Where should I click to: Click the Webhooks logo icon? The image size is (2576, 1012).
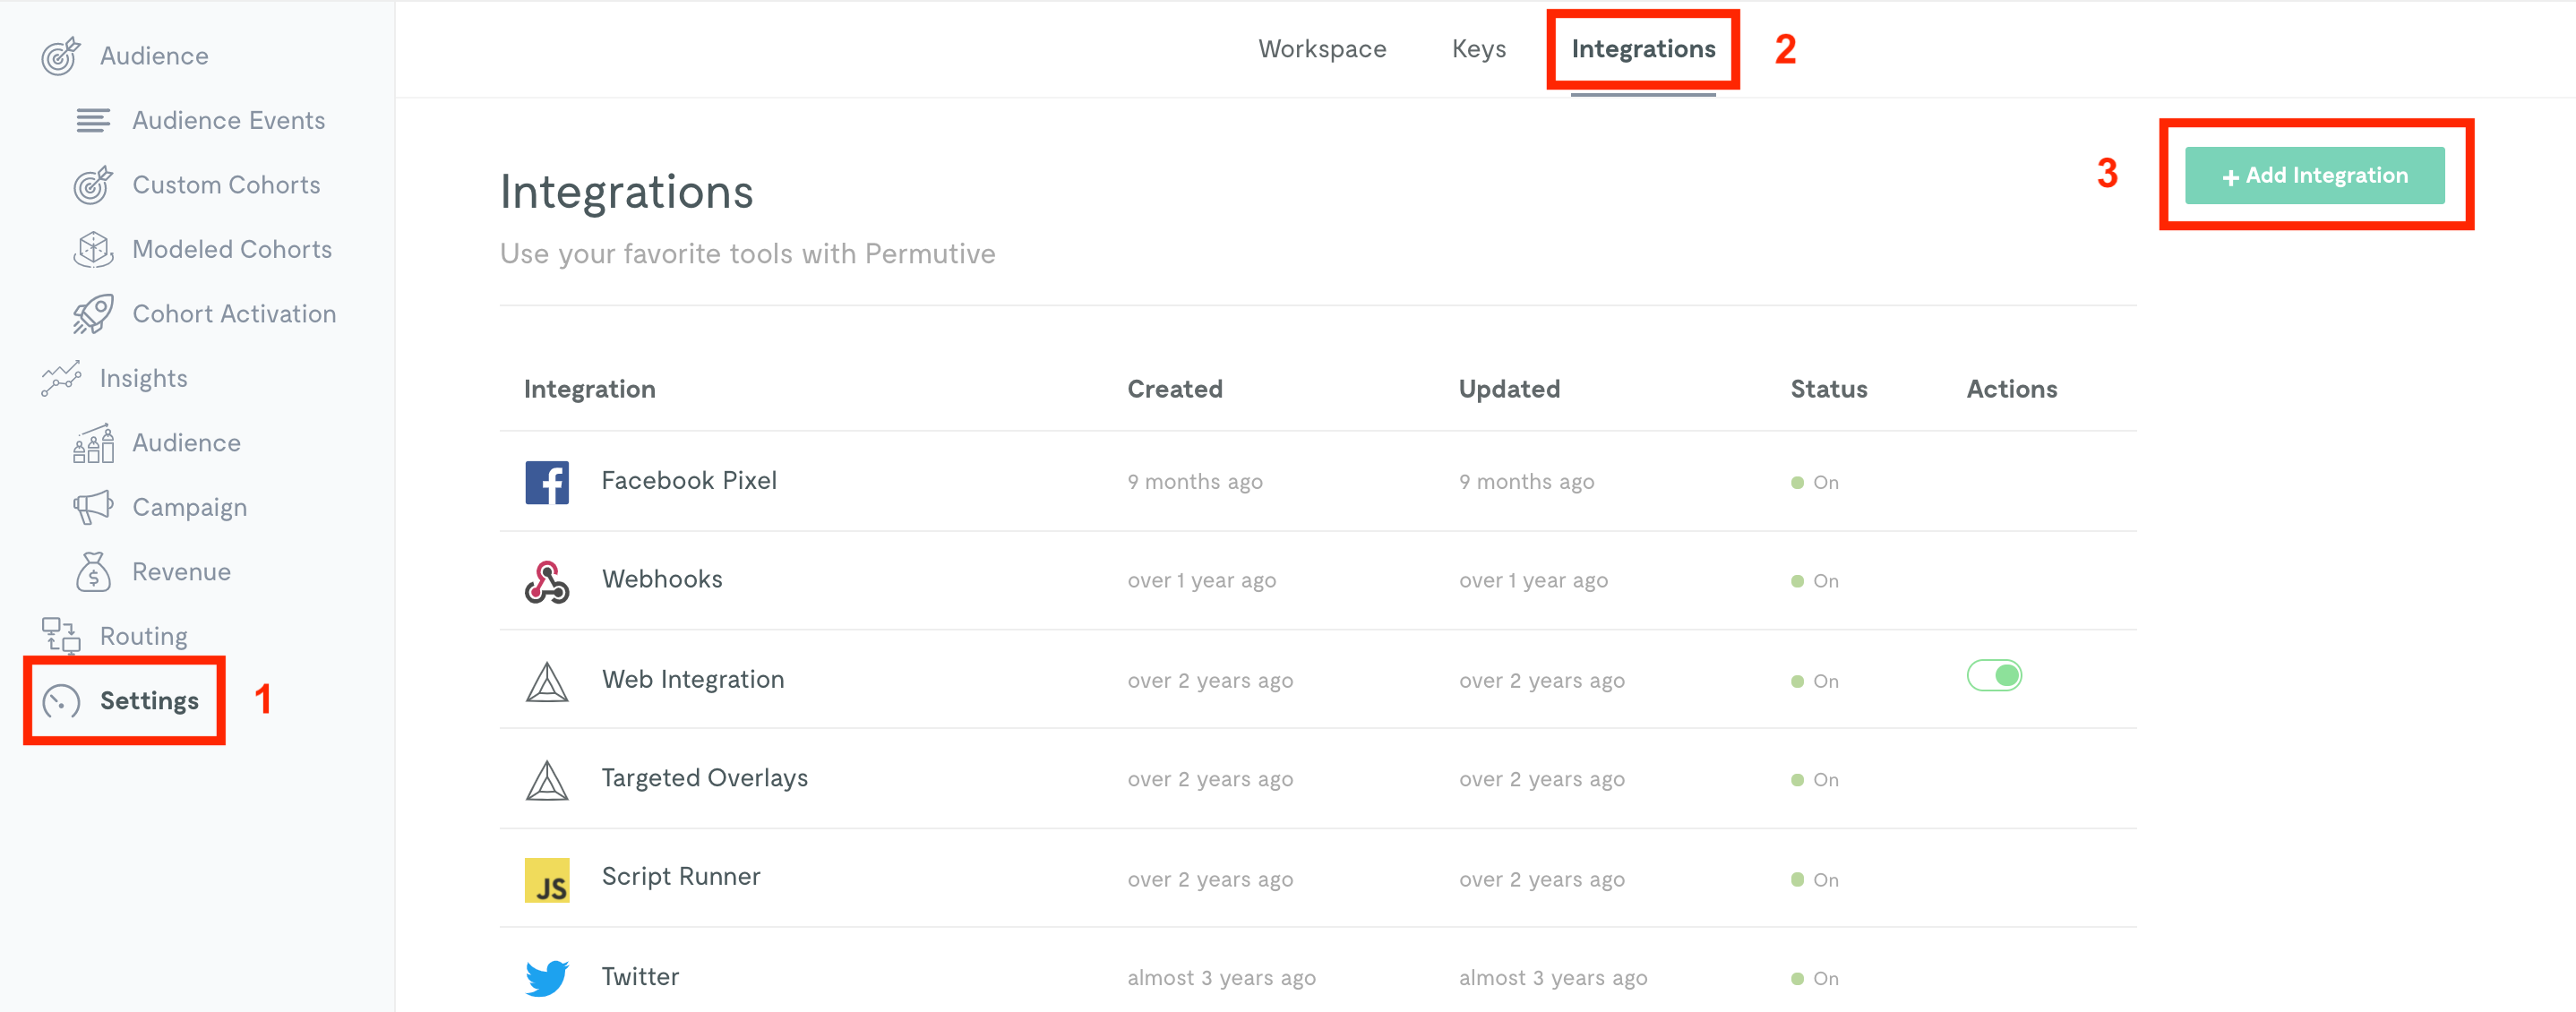tap(547, 581)
